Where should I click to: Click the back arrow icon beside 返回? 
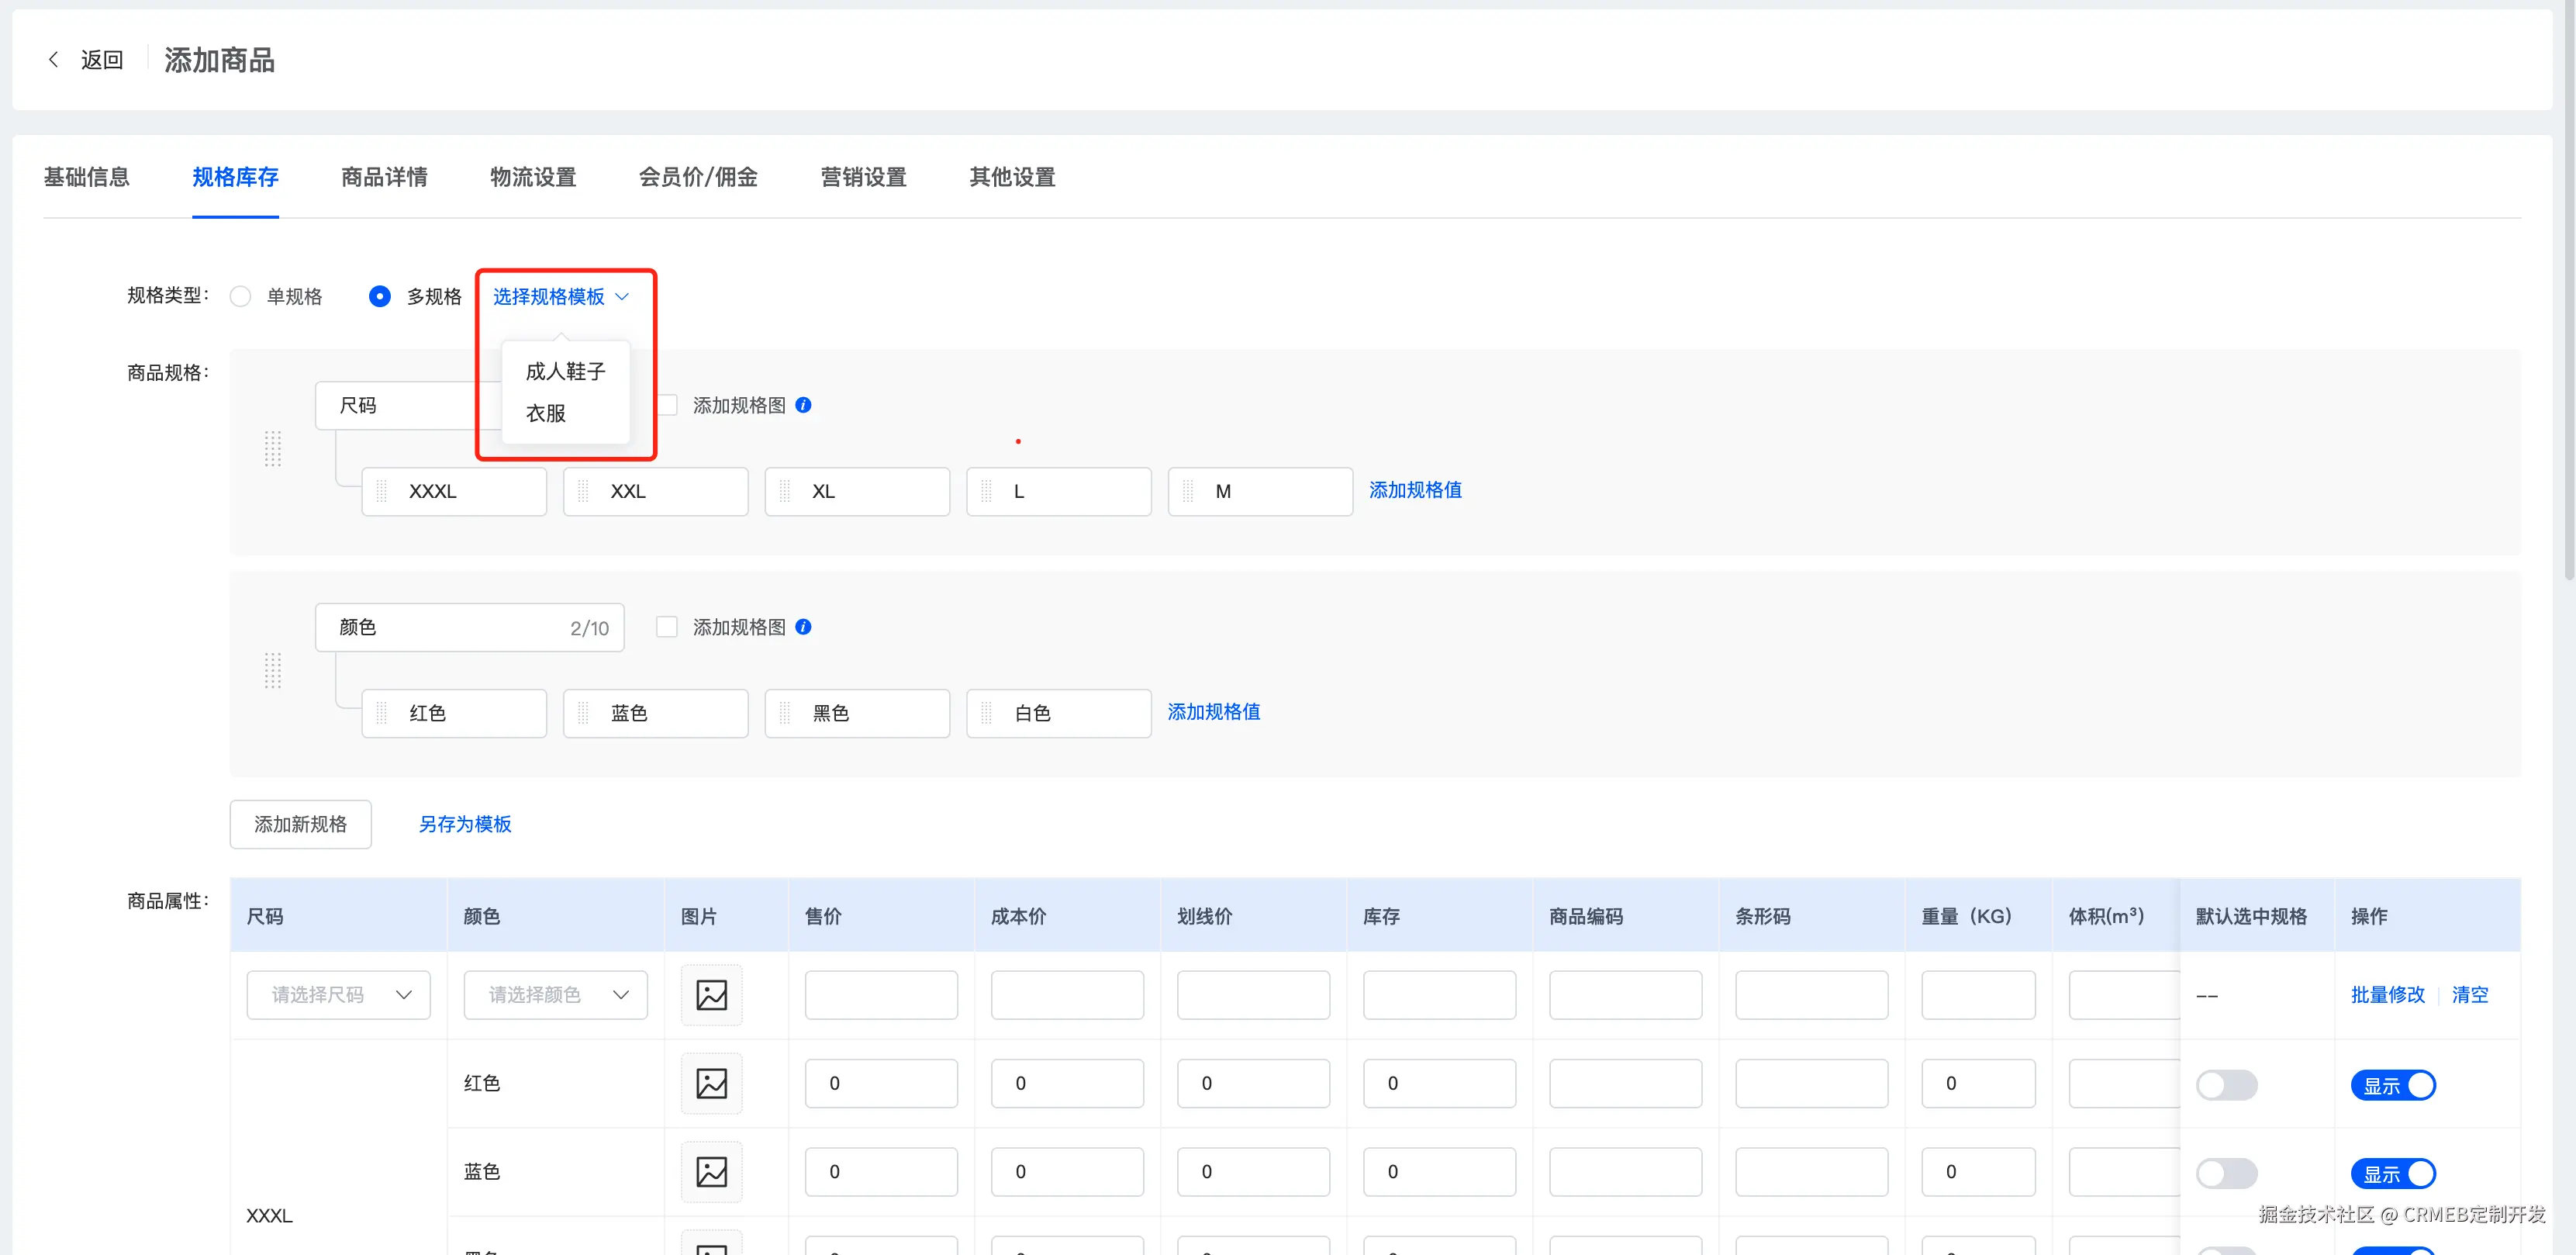tap(54, 60)
